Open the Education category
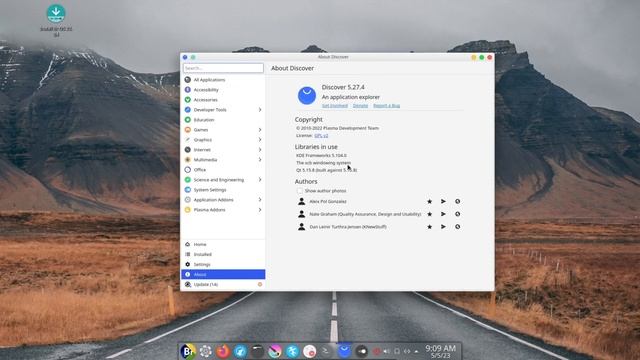The height and width of the screenshot is (360, 640). [223, 120]
